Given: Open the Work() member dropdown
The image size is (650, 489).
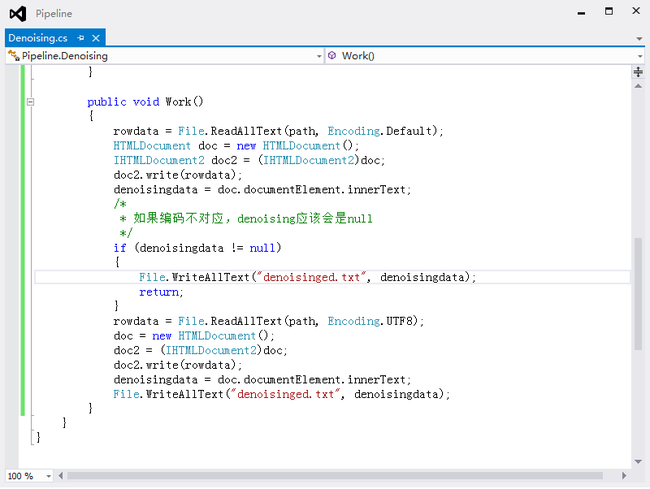Looking at the screenshot, I should tap(640, 56).
